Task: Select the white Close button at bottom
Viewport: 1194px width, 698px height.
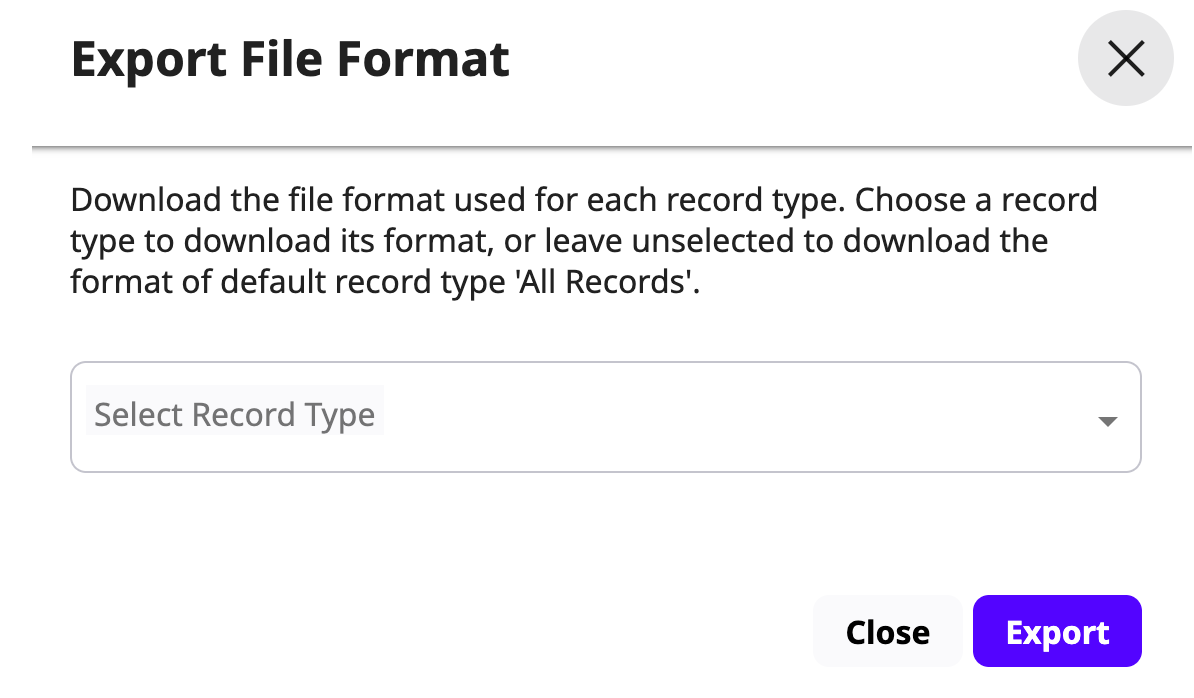Action: (x=887, y=632)
